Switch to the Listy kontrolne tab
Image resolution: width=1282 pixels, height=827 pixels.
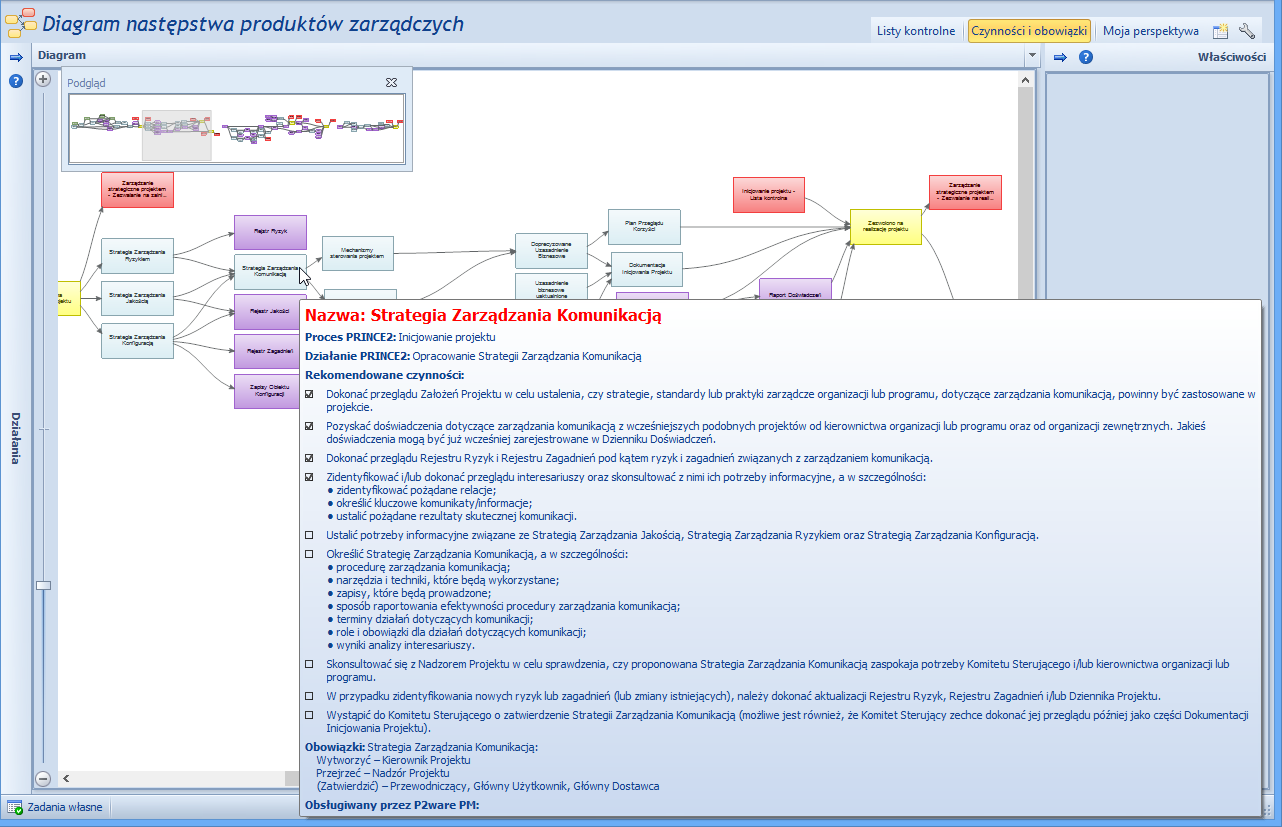click(916, 31)
